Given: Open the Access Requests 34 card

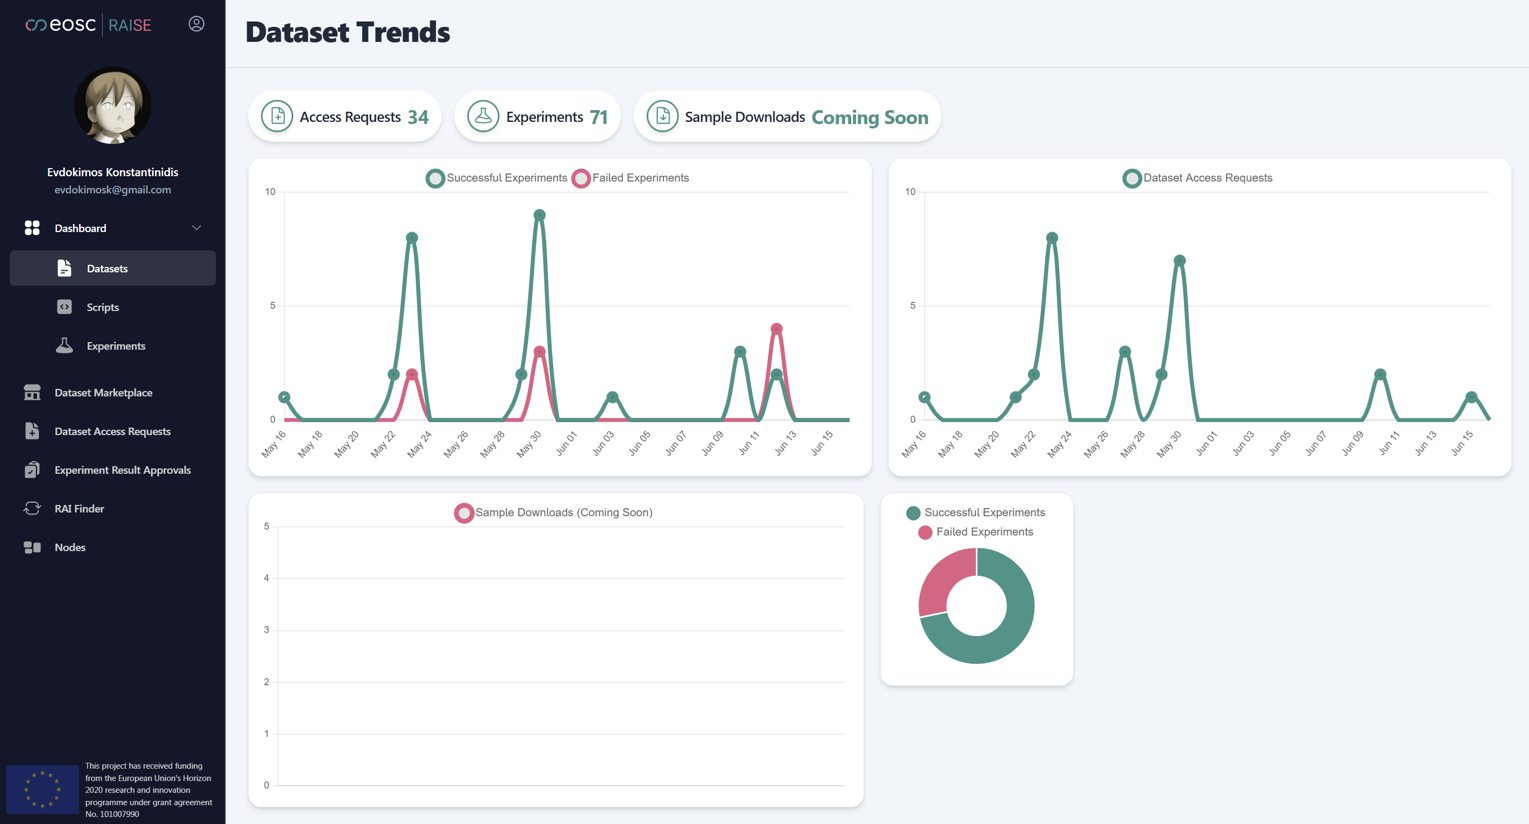Looking at the screenshot, I should (344, 116).
